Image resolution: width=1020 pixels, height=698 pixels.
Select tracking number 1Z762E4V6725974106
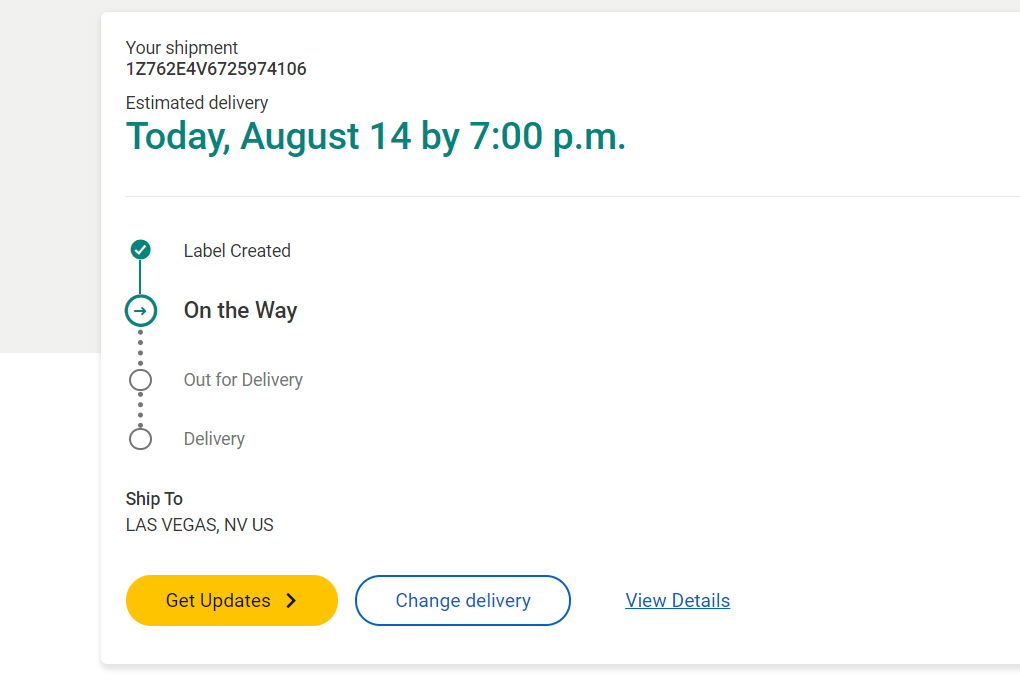[x=216, y=69]
